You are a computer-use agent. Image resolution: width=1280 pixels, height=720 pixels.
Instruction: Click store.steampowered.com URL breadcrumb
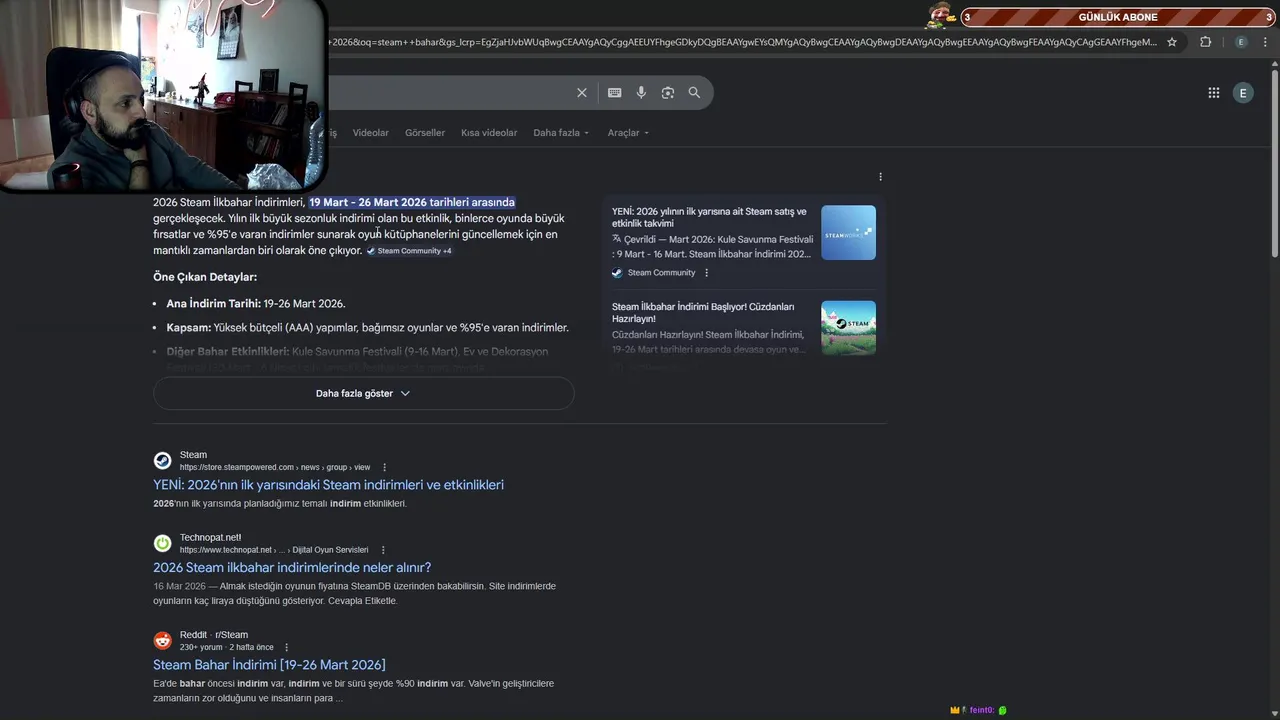click(x=275, y=467)
